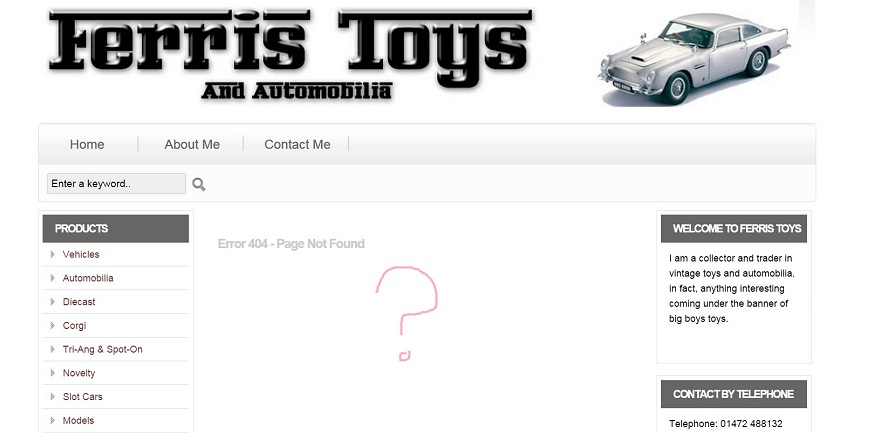The image size is (888, 433).
Task: Click the arrow beside Automobilia
Action: pyautogui.click(x=53, y=278)
